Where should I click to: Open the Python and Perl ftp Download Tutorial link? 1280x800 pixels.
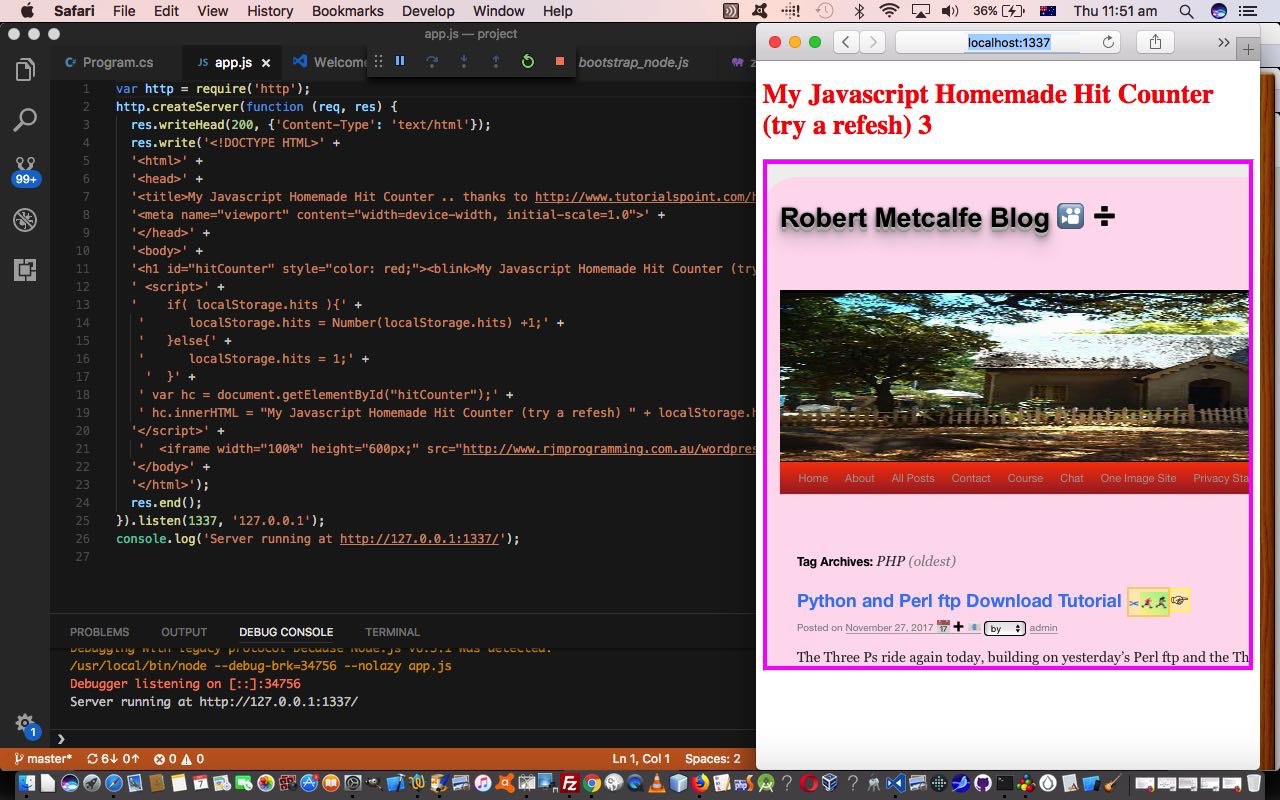pyautogui.click(x=957, y=601)
